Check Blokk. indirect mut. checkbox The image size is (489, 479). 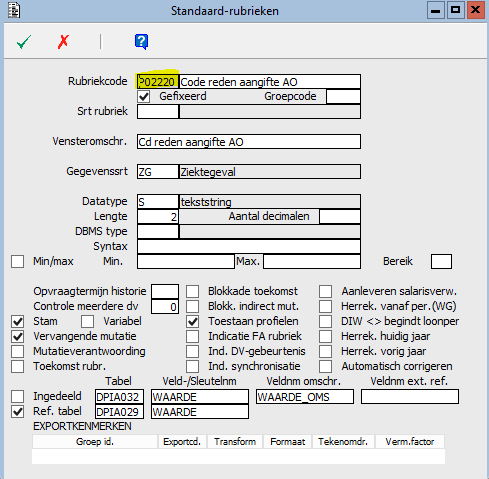(192, 307)
